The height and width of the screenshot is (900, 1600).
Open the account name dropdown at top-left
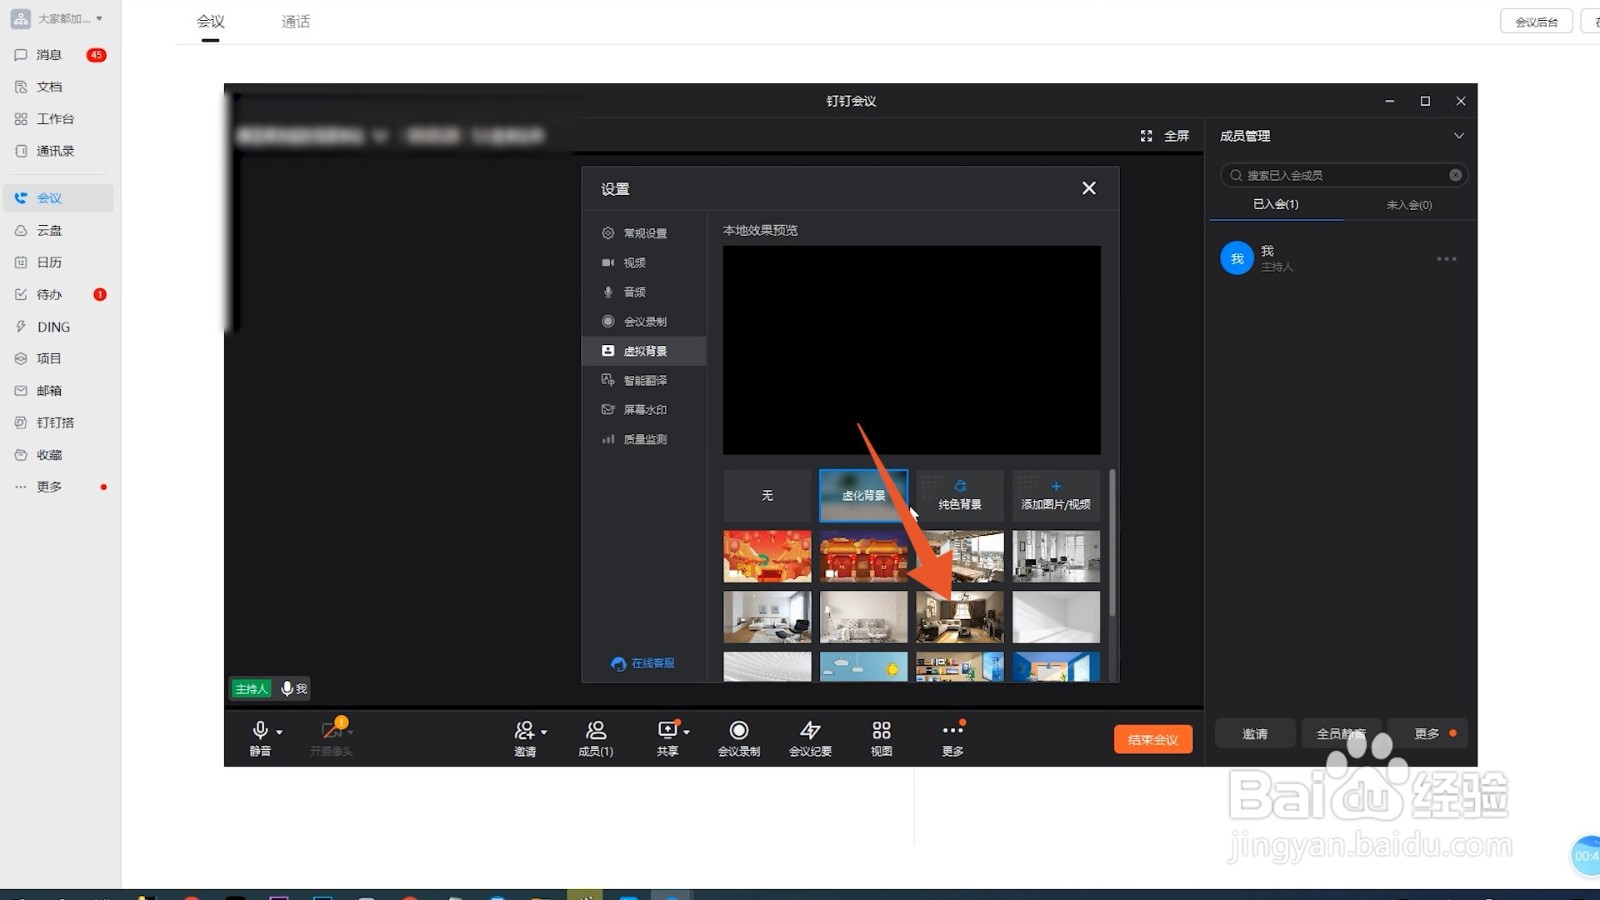57,18
